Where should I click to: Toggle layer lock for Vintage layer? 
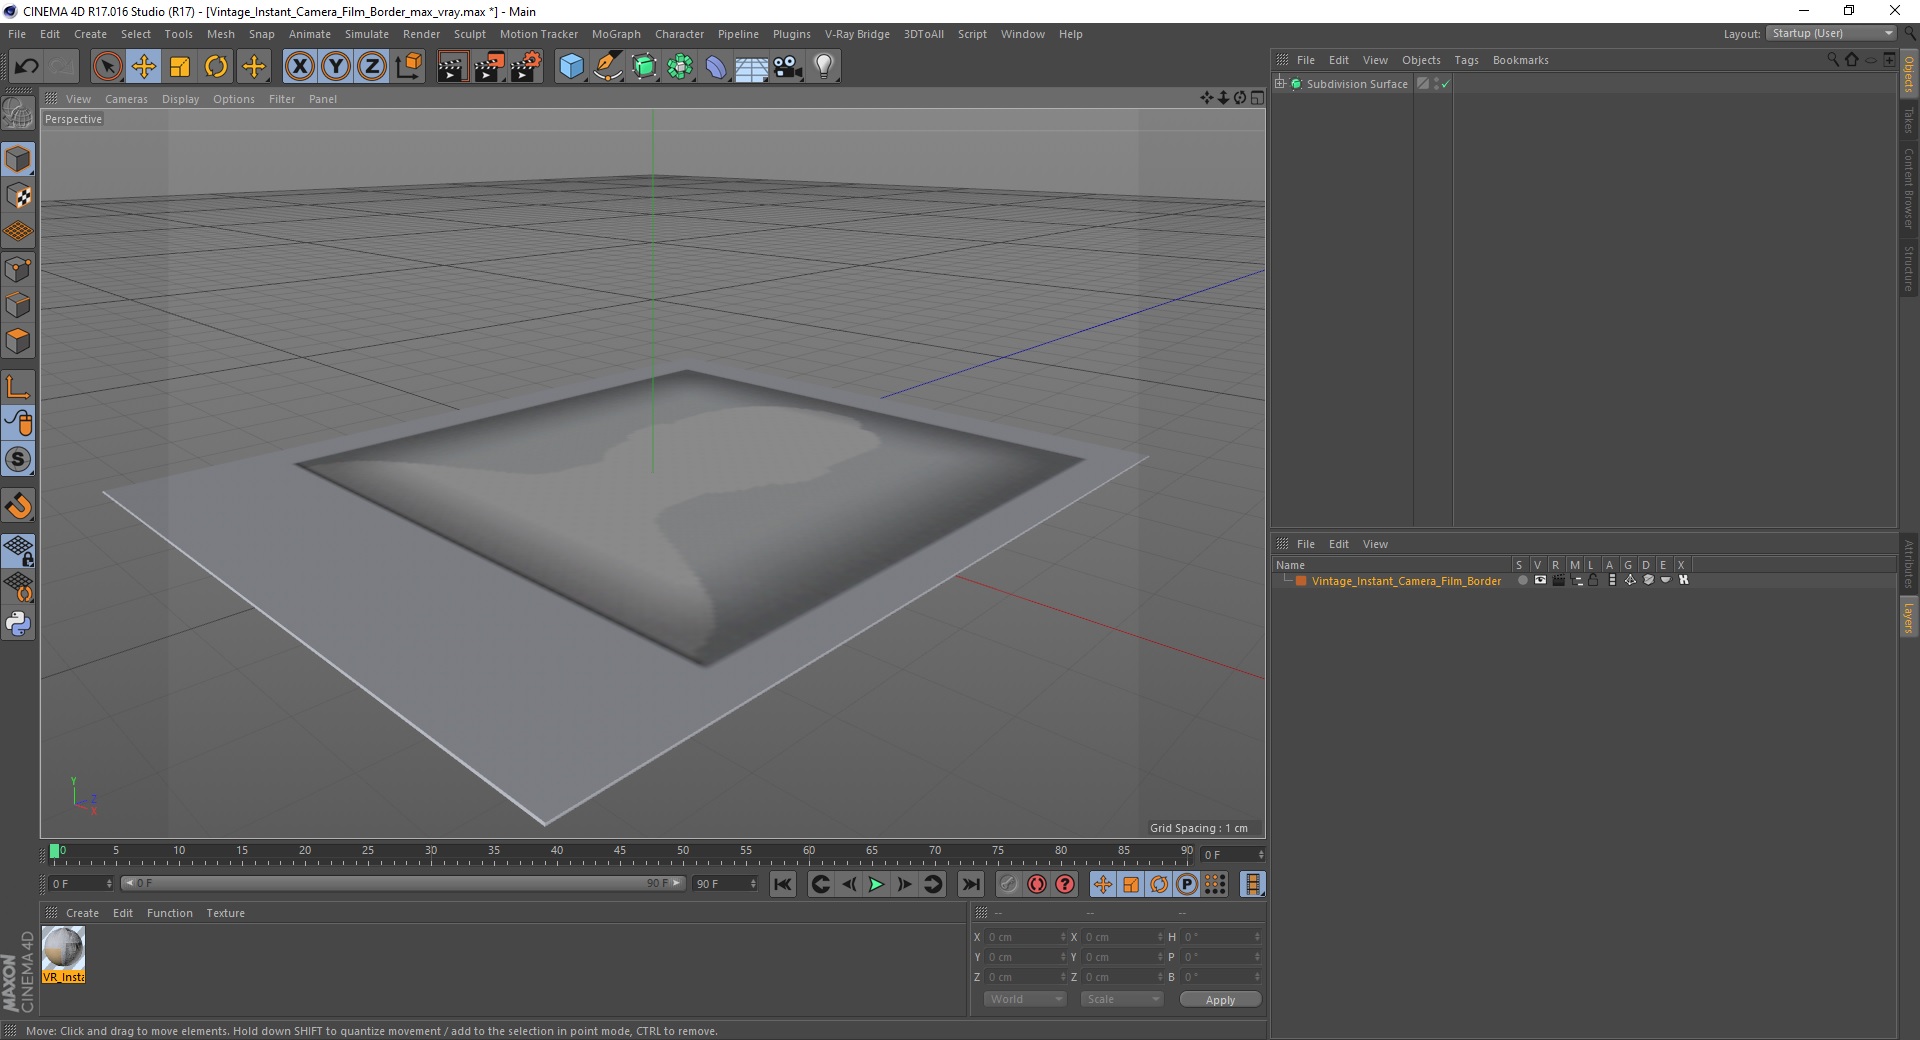point(1593,580)
